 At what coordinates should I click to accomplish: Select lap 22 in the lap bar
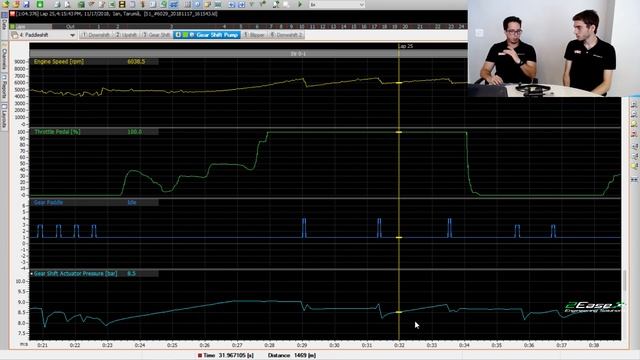438,27
